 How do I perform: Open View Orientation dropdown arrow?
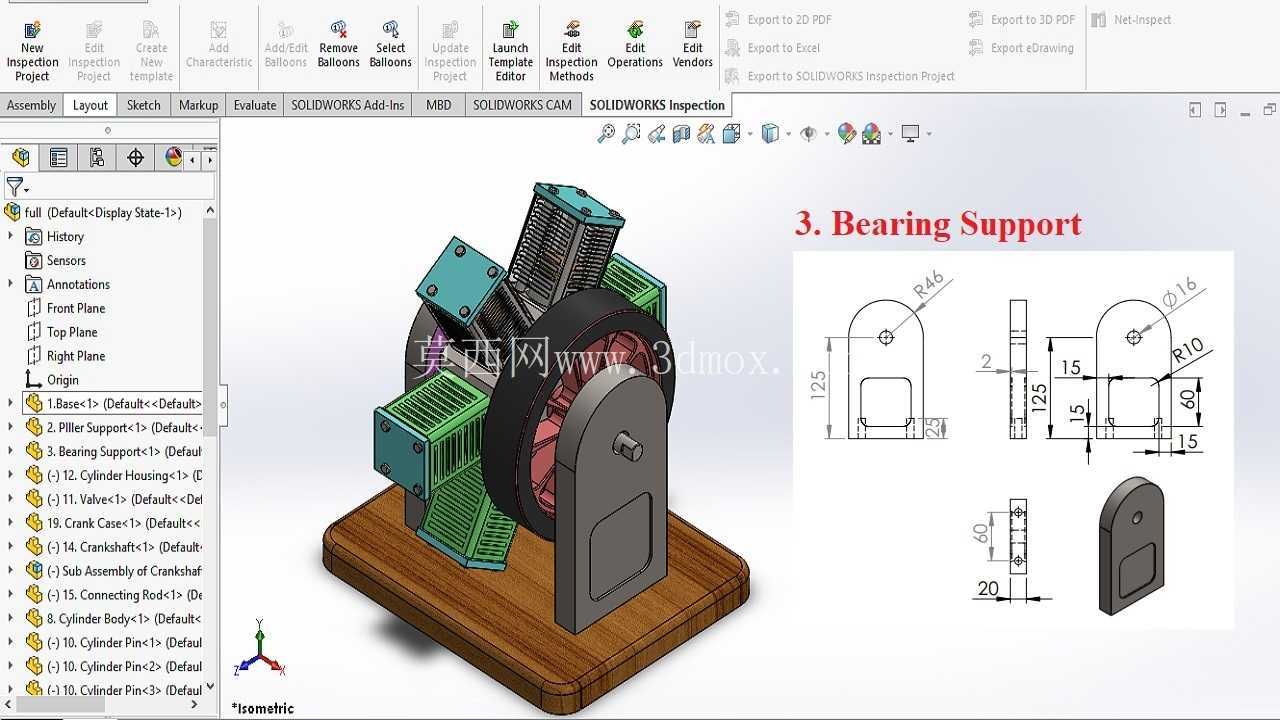click(750, 134)
